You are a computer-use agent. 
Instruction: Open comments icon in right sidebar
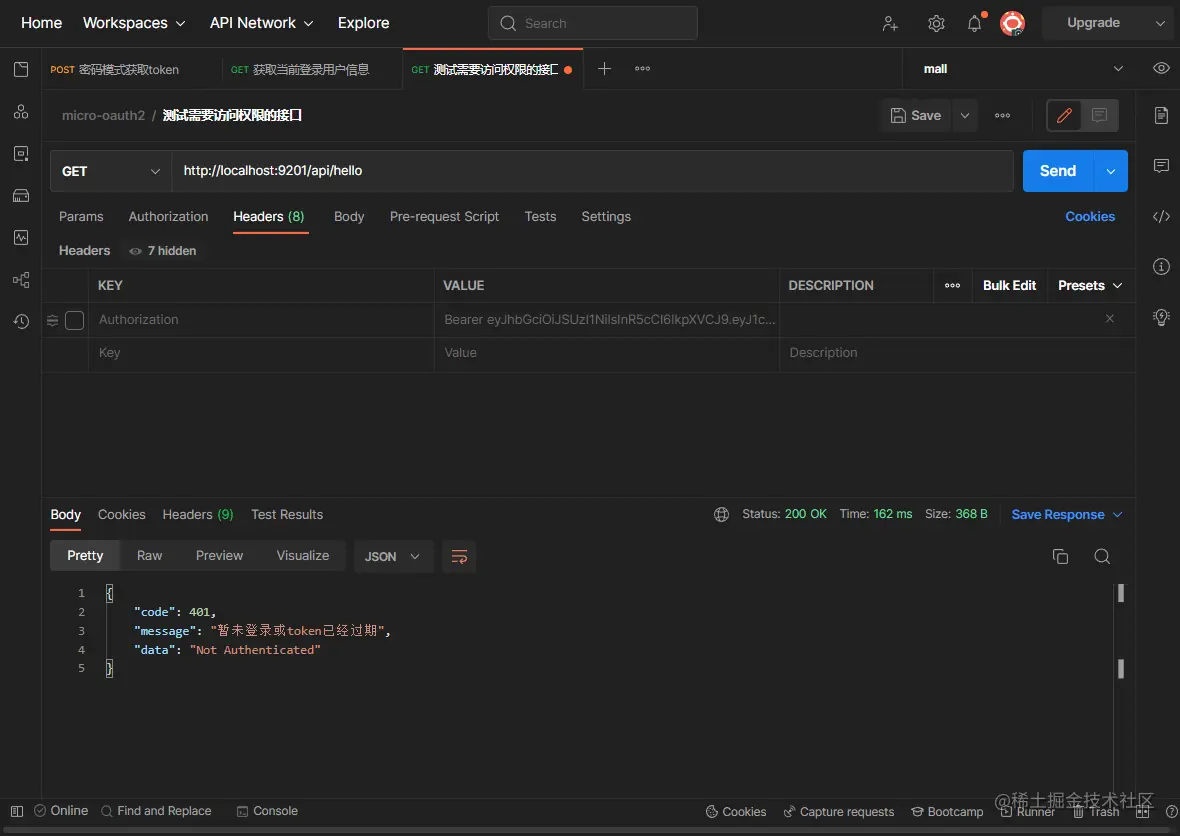(x=1161, y=166)
